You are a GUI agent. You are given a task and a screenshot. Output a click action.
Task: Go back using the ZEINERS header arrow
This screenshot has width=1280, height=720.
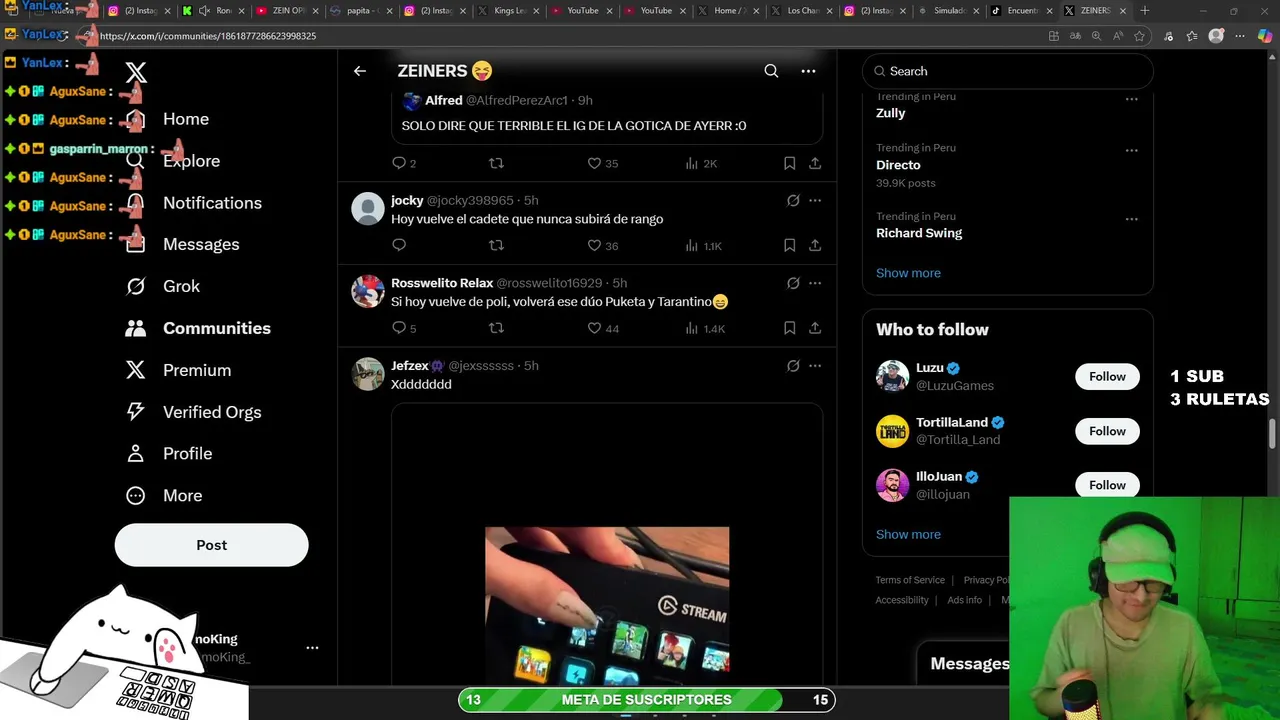(360, 71)
